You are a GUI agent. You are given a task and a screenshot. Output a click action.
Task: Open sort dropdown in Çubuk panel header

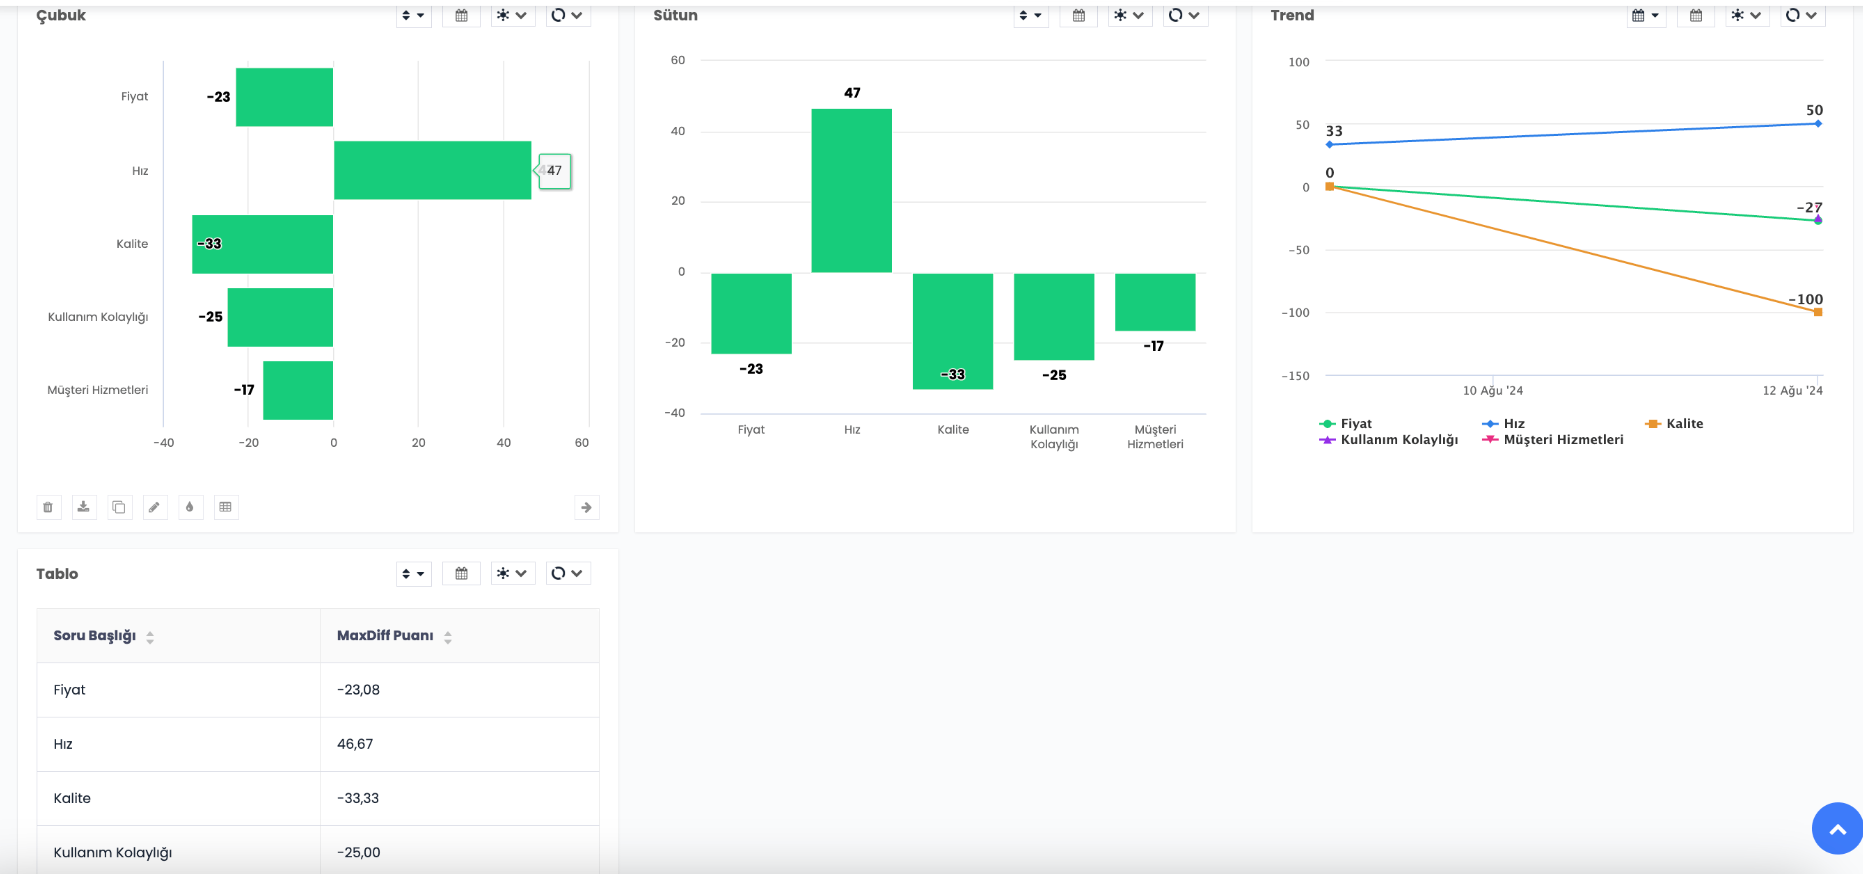pos(413,15)
